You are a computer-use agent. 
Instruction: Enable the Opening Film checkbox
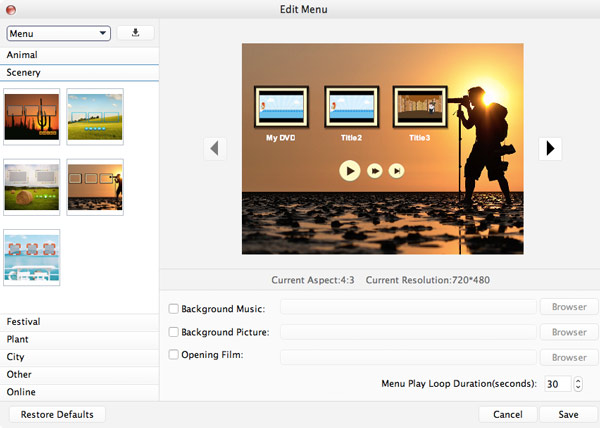tap(174, 355)
